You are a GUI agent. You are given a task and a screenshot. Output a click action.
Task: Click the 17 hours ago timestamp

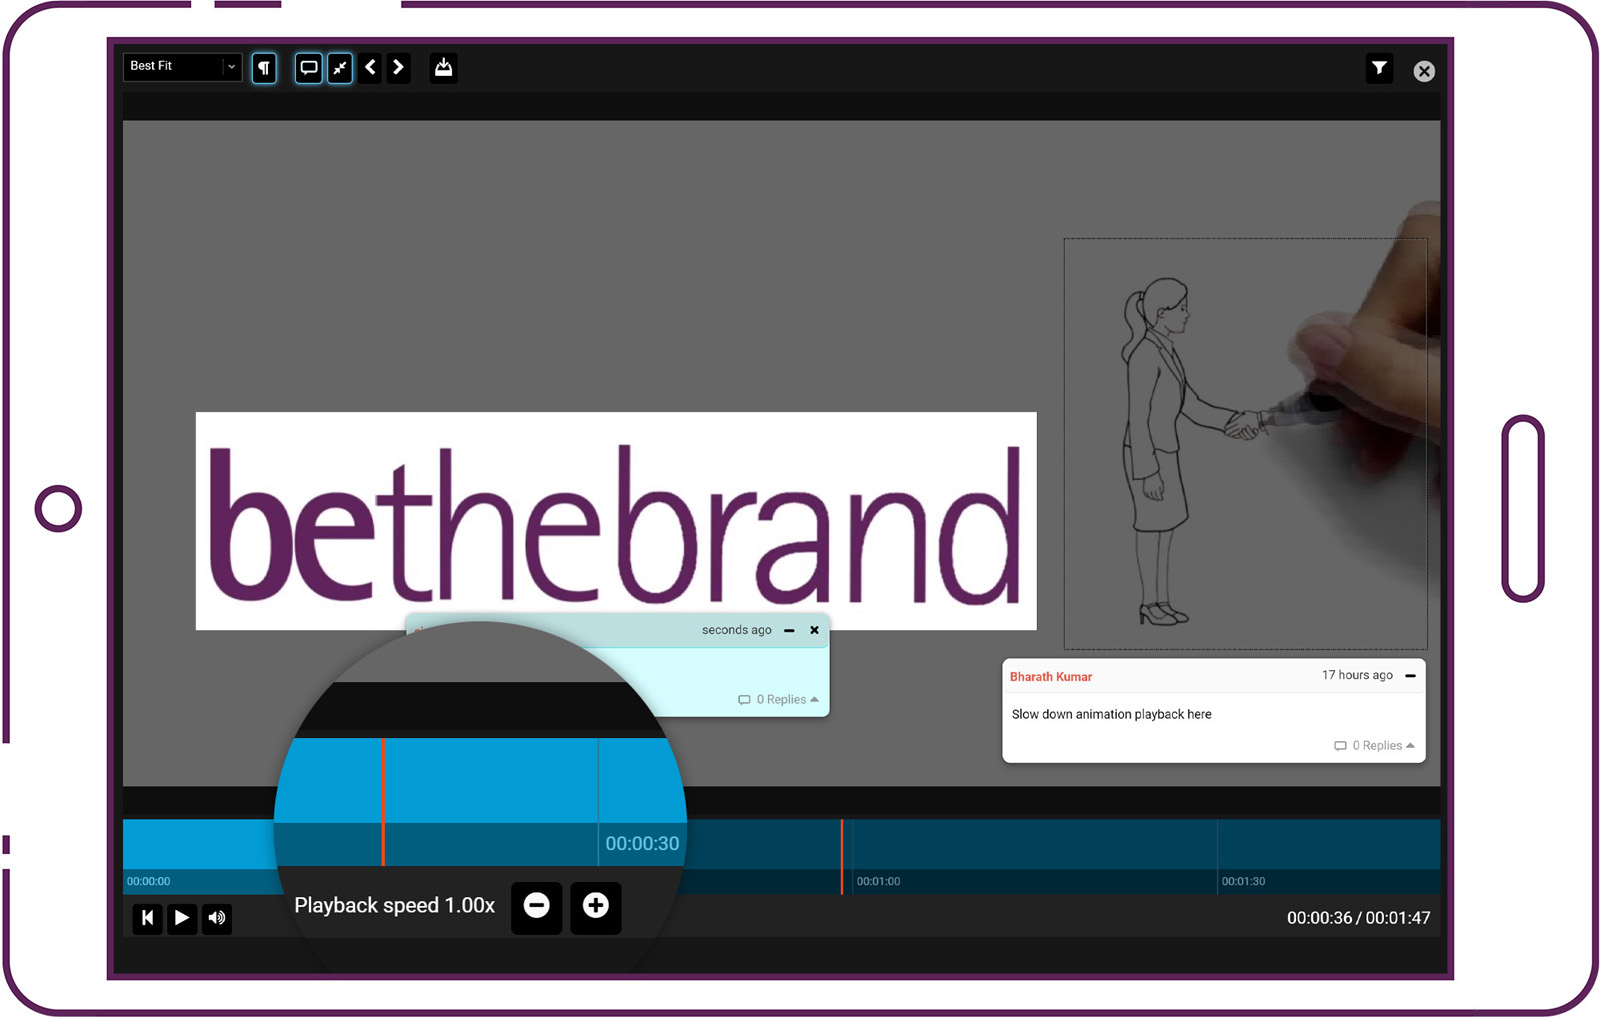click(x=1357, y=676)
